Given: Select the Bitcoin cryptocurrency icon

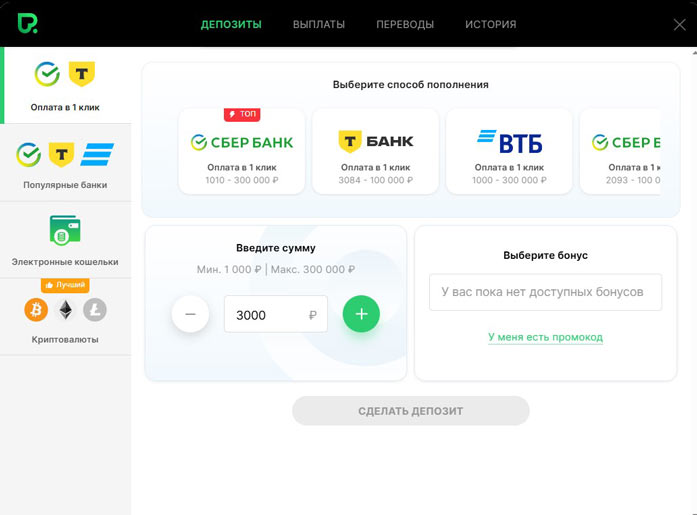Looking at the screenshot, I should (x=36, y=310).
